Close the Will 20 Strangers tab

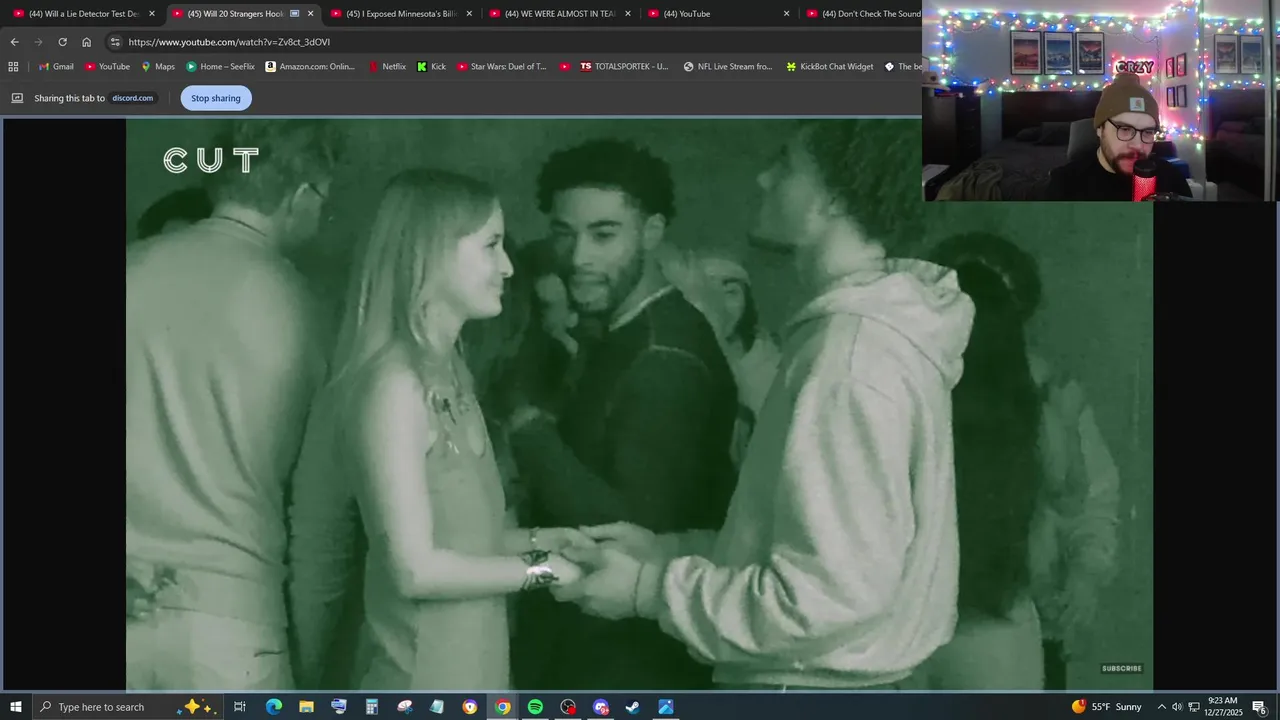pyautogui.click(x=311, y=14)
